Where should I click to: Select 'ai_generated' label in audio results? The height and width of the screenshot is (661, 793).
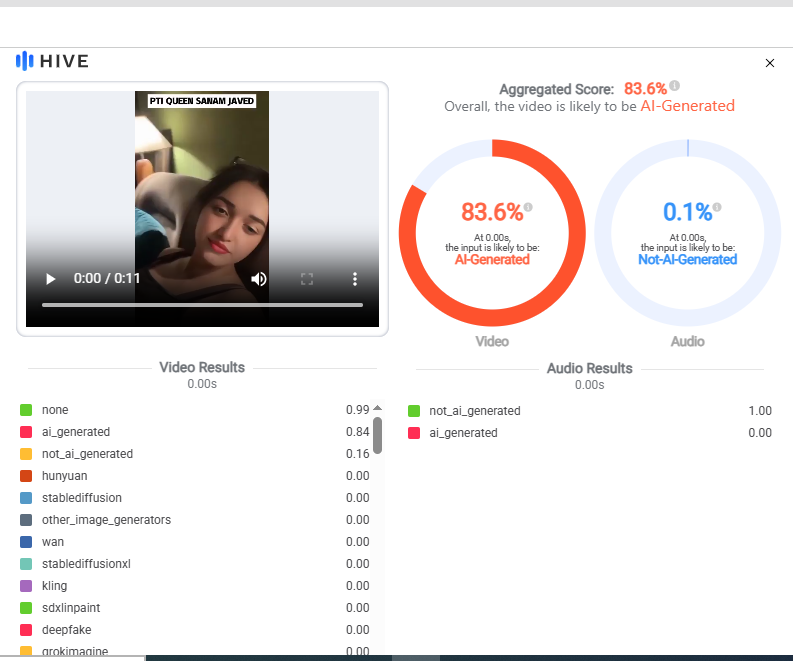463,433
